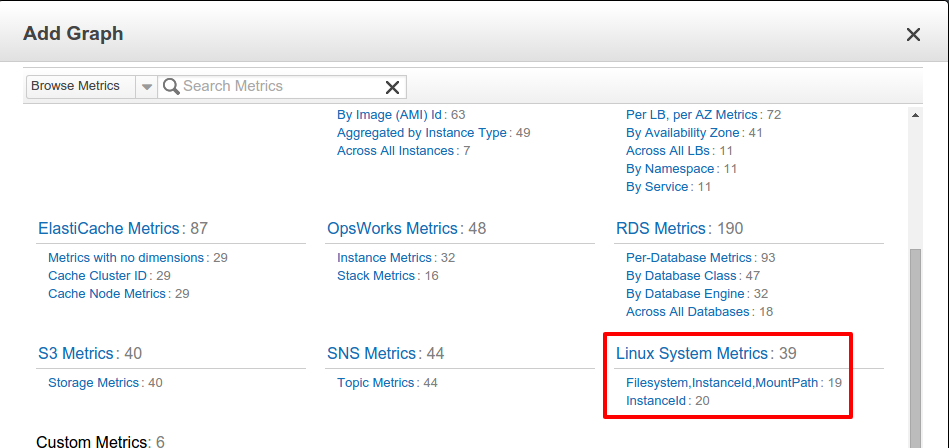
Task: Open ElastiCache Metrics heading
Action: click(108, 228)
